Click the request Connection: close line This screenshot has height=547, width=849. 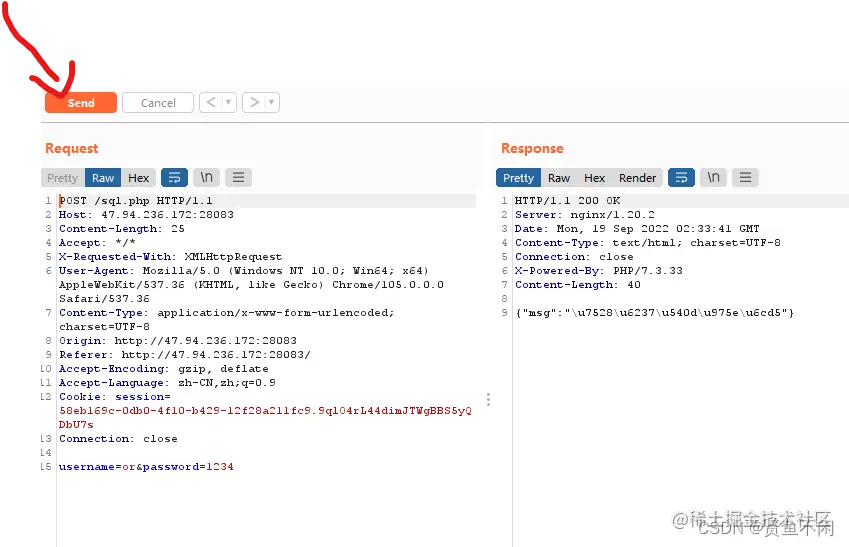click(118, 439)
